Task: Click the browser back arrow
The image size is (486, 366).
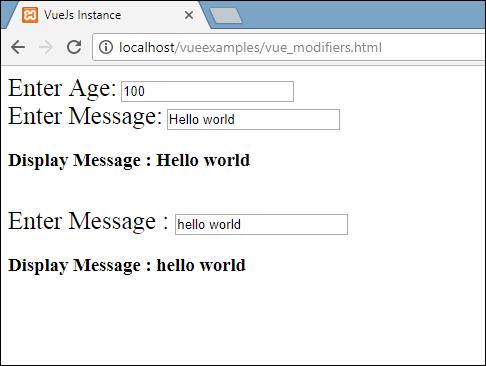Action: pos(18,47)
